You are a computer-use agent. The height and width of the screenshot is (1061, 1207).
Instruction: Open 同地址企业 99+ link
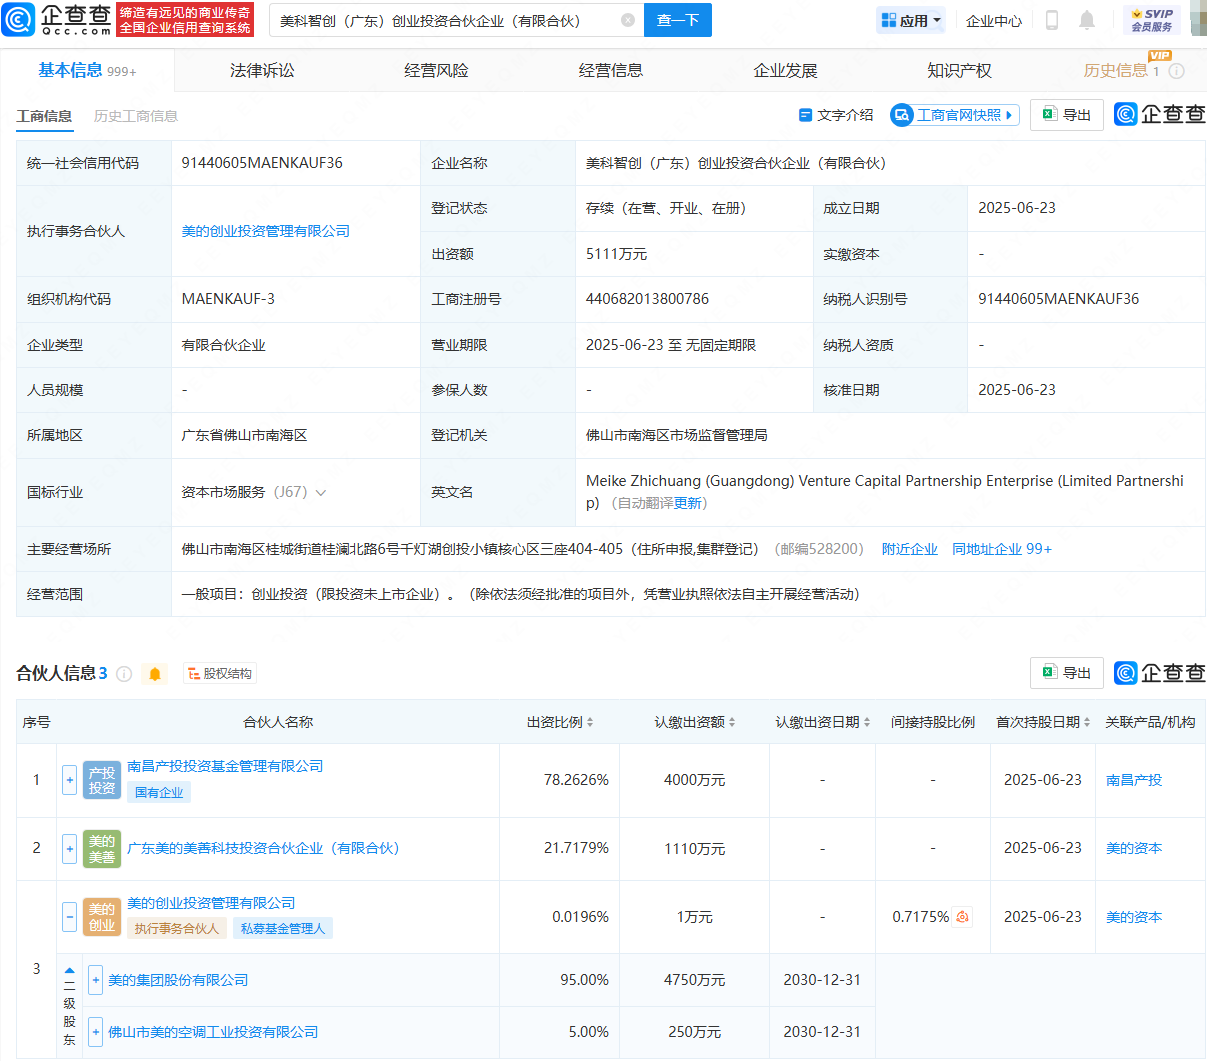click(1002, 549)
